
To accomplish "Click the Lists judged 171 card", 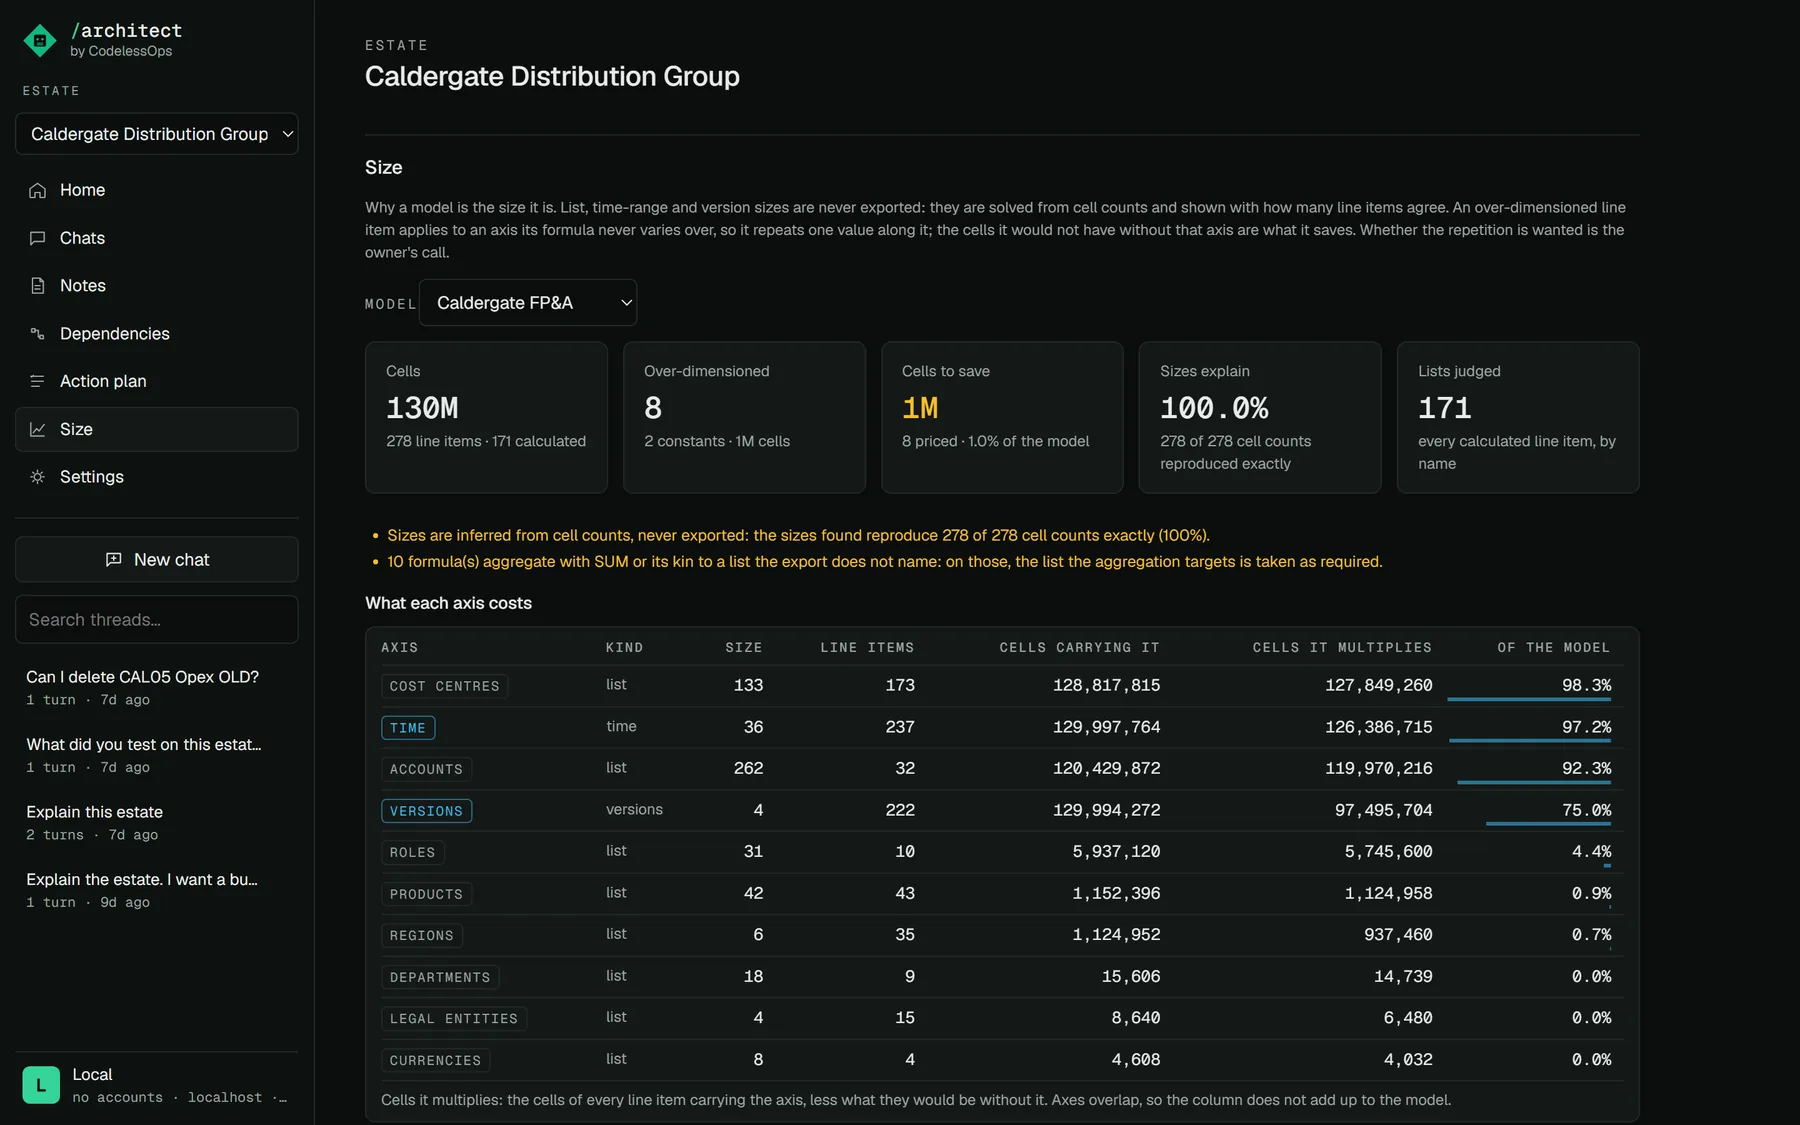I will tap(1518, 417).
